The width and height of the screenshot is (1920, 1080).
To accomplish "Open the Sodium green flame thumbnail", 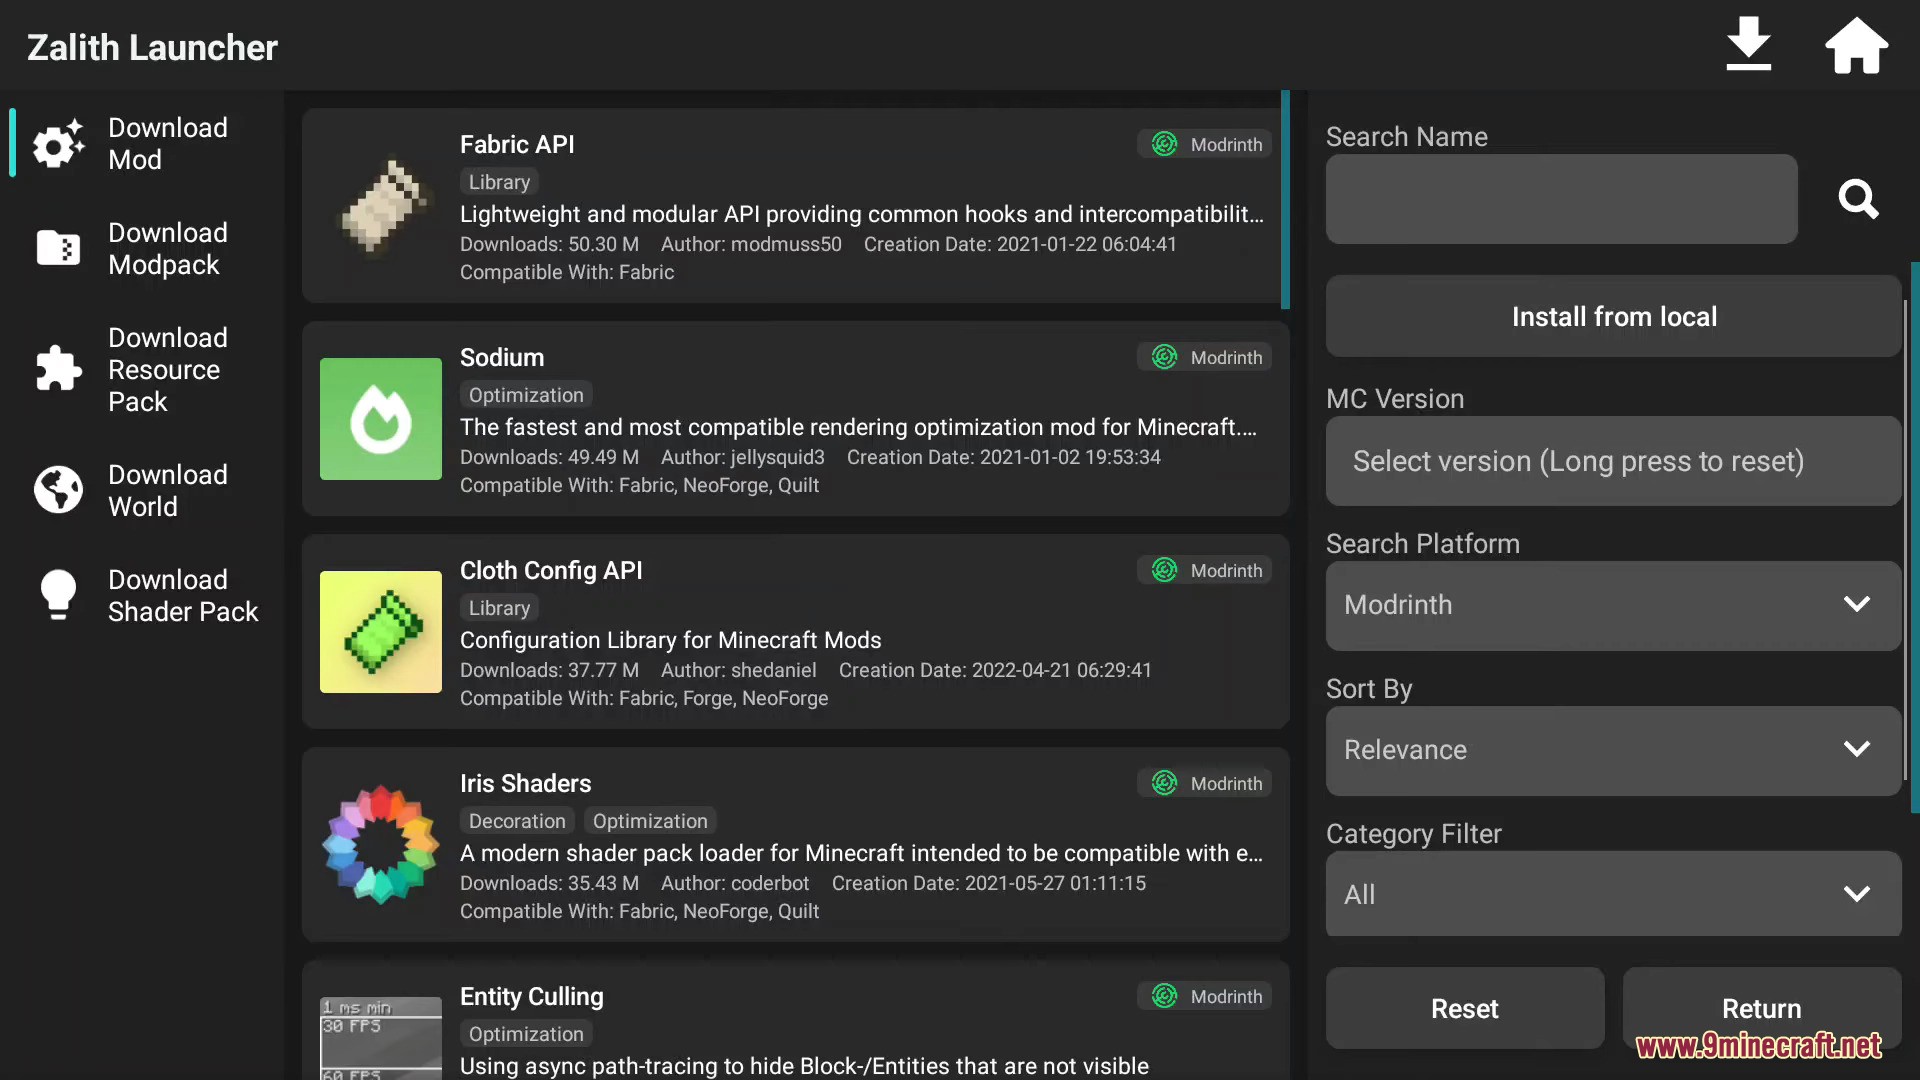I will click(381, 419).
